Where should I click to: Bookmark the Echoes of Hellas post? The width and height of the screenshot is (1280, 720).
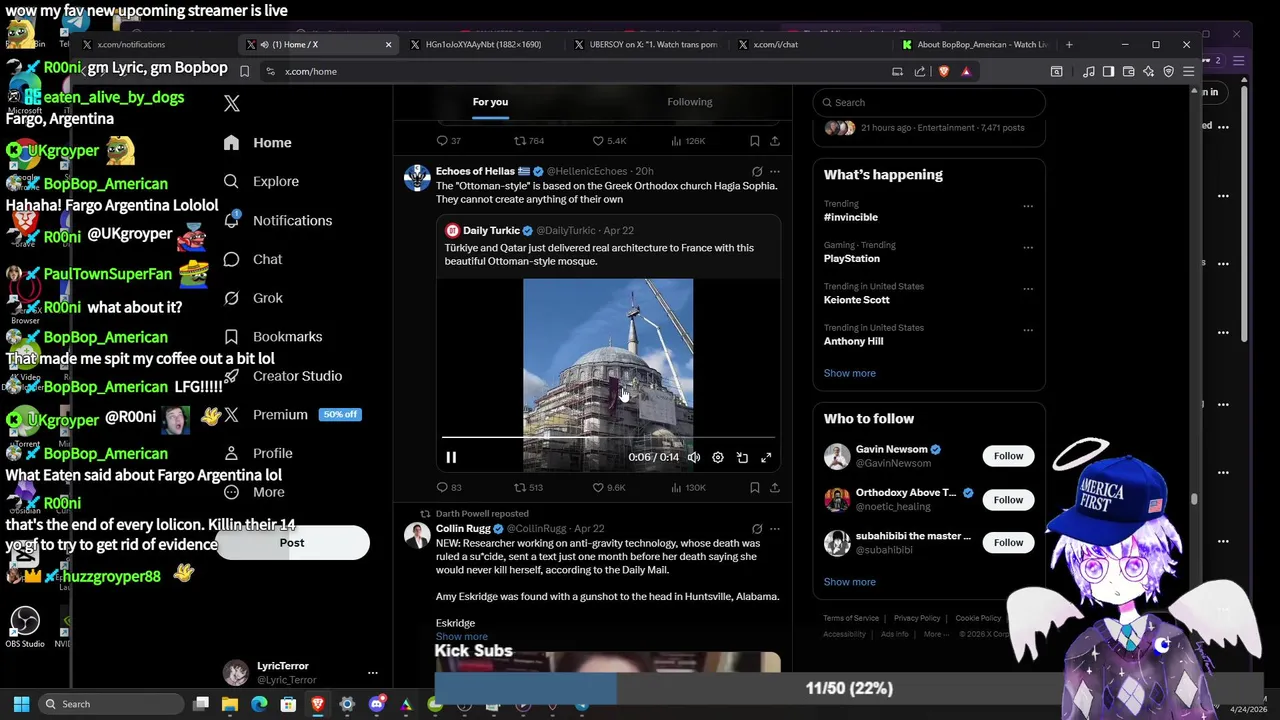point(755,487)
